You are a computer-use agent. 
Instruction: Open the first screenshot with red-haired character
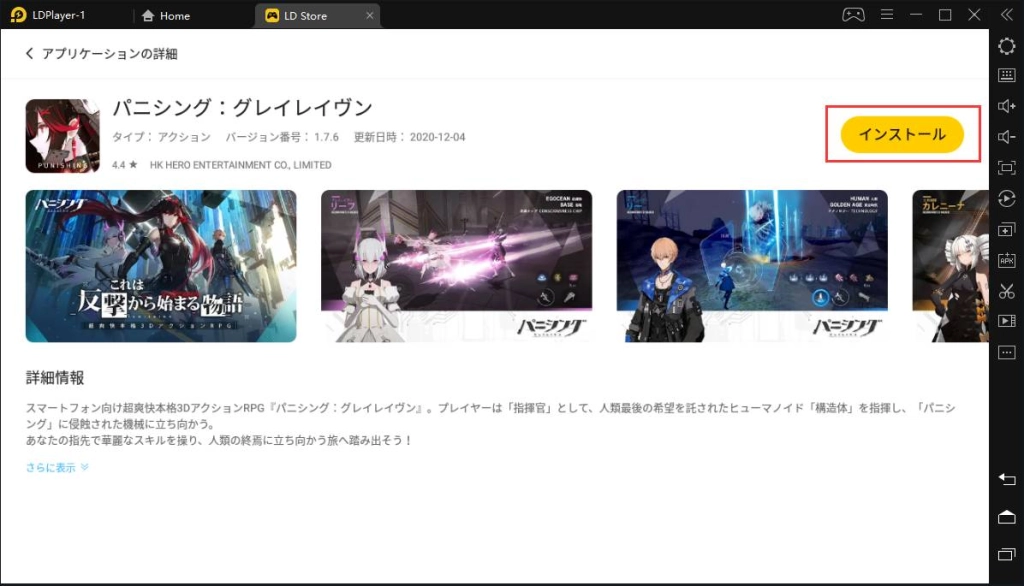161,266
